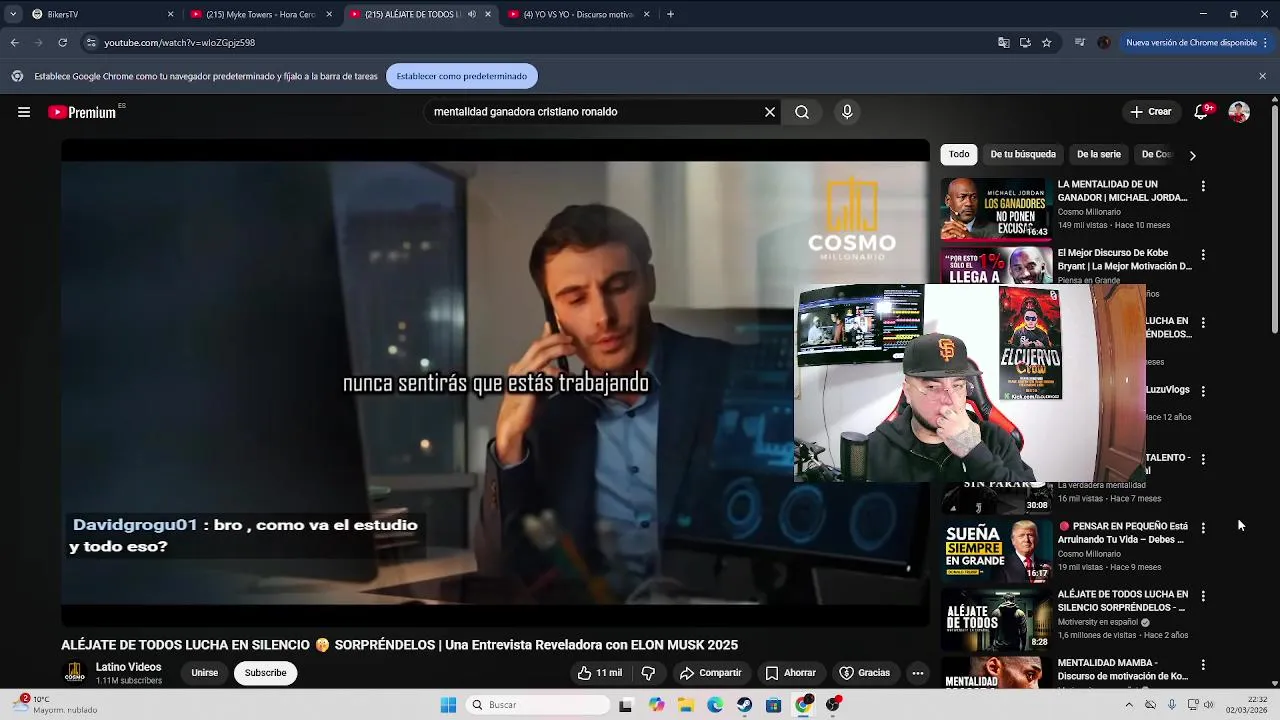Image resolution: width=1280 pixels, height=720 pixels.
Task: Open Michael Jordan LOS GANADORES thumbnail
Action: (x=996, y=209)
